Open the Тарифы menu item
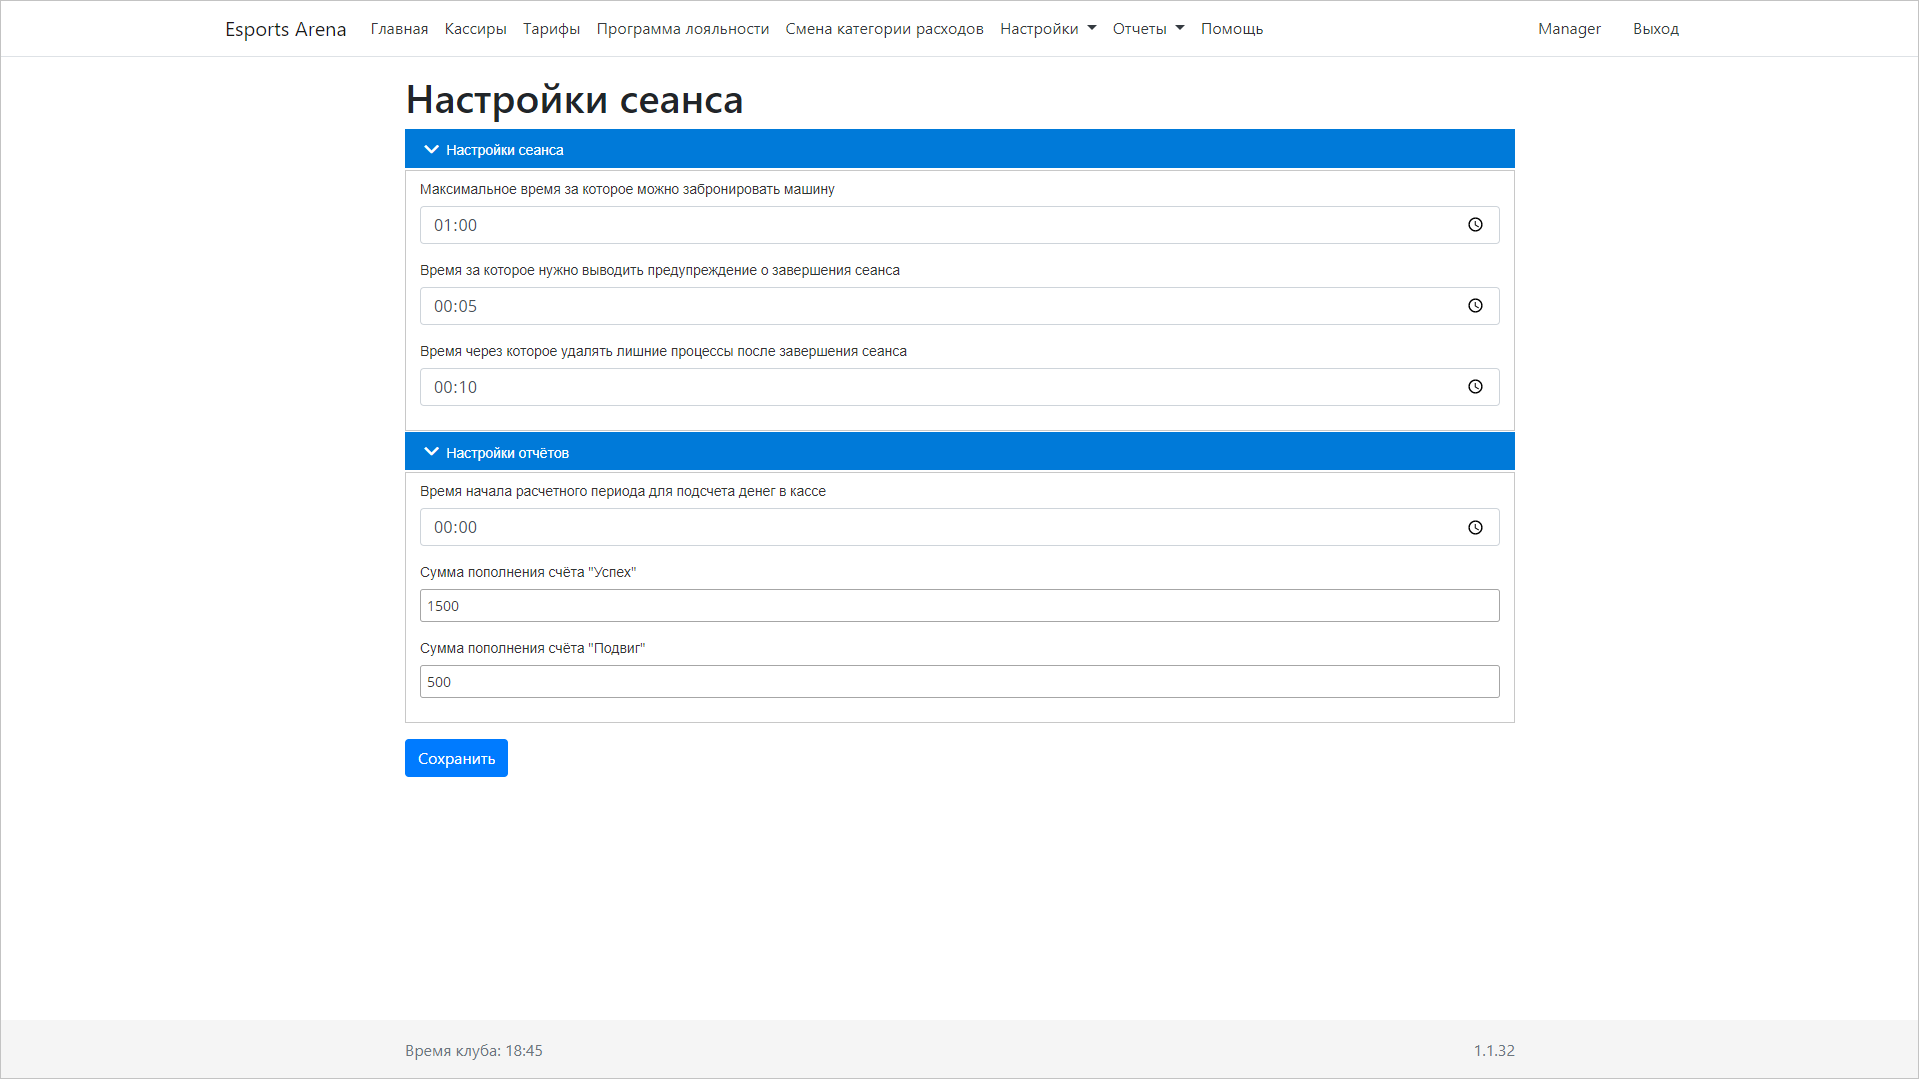This screenshot has height=1079, width=1919. (x=551, y=29)
